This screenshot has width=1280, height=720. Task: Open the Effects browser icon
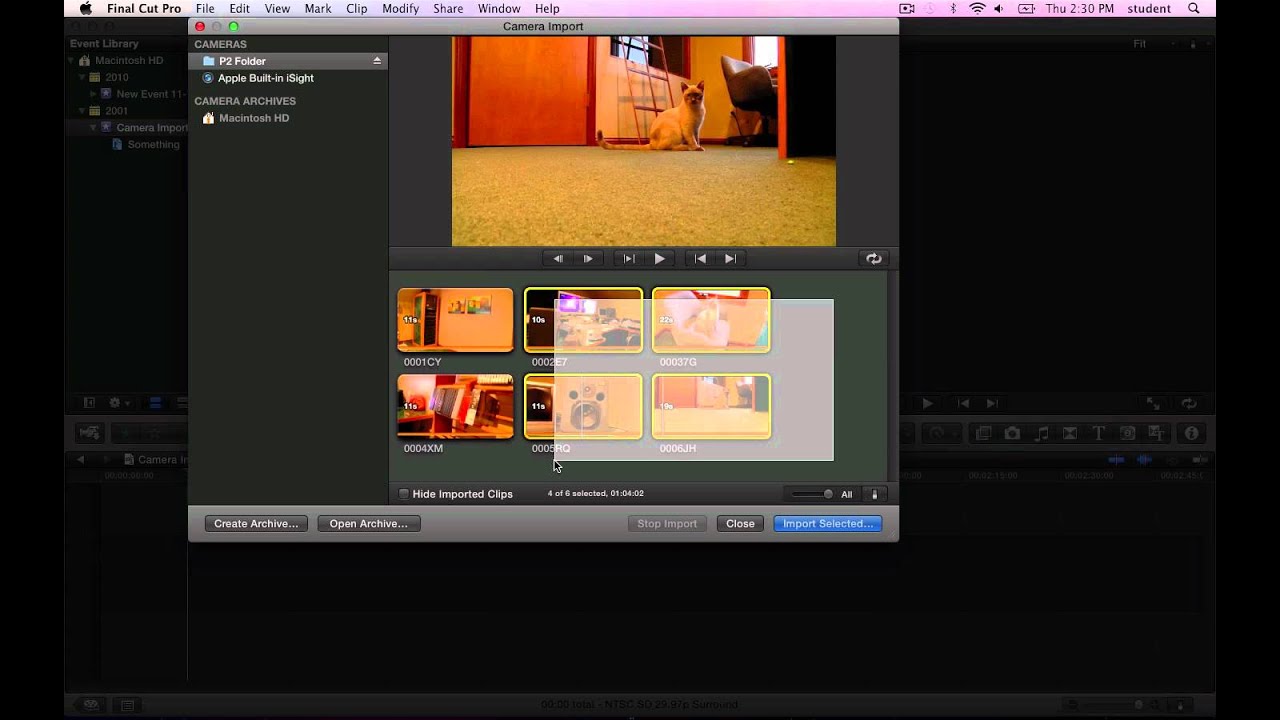coord(983,433)
